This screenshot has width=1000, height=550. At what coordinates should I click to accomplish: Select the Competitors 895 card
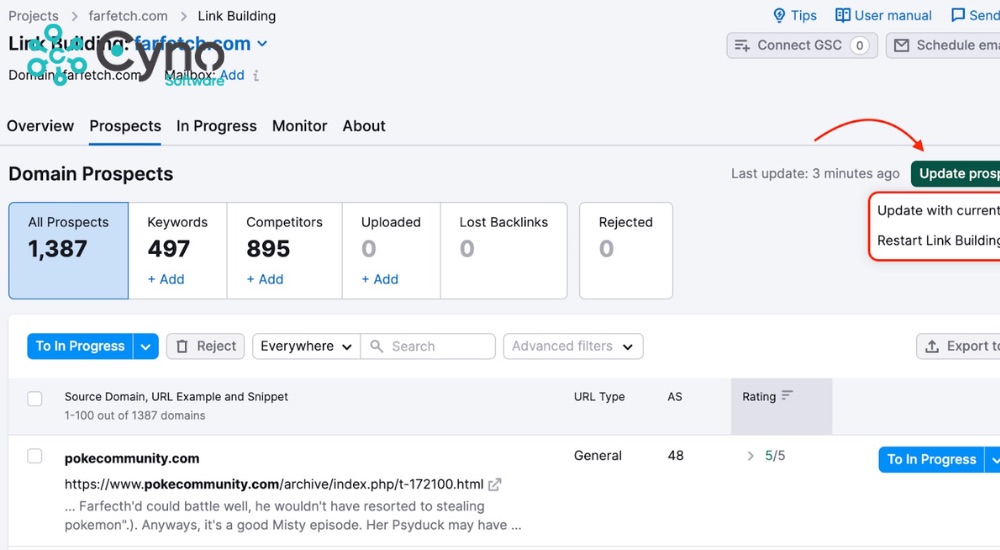[284, 251]
